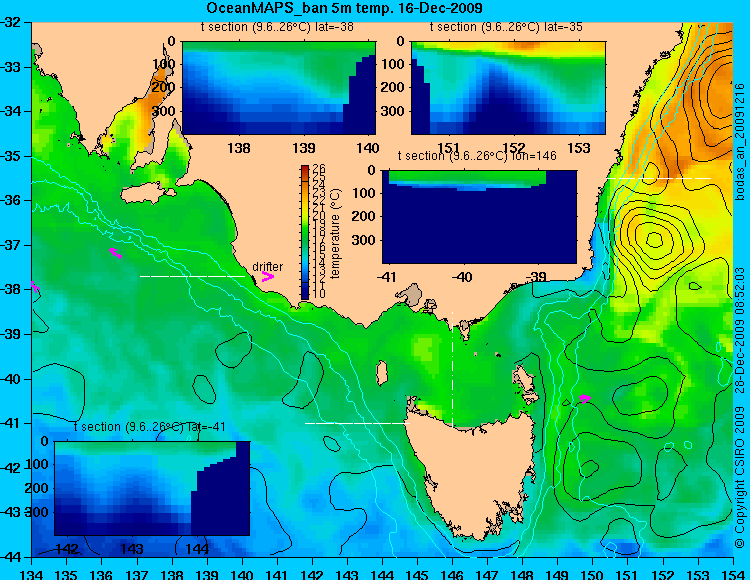Click the '149' longitude label on the bottom axis
The image size is (750, 580).
click(x=558, y=574)
